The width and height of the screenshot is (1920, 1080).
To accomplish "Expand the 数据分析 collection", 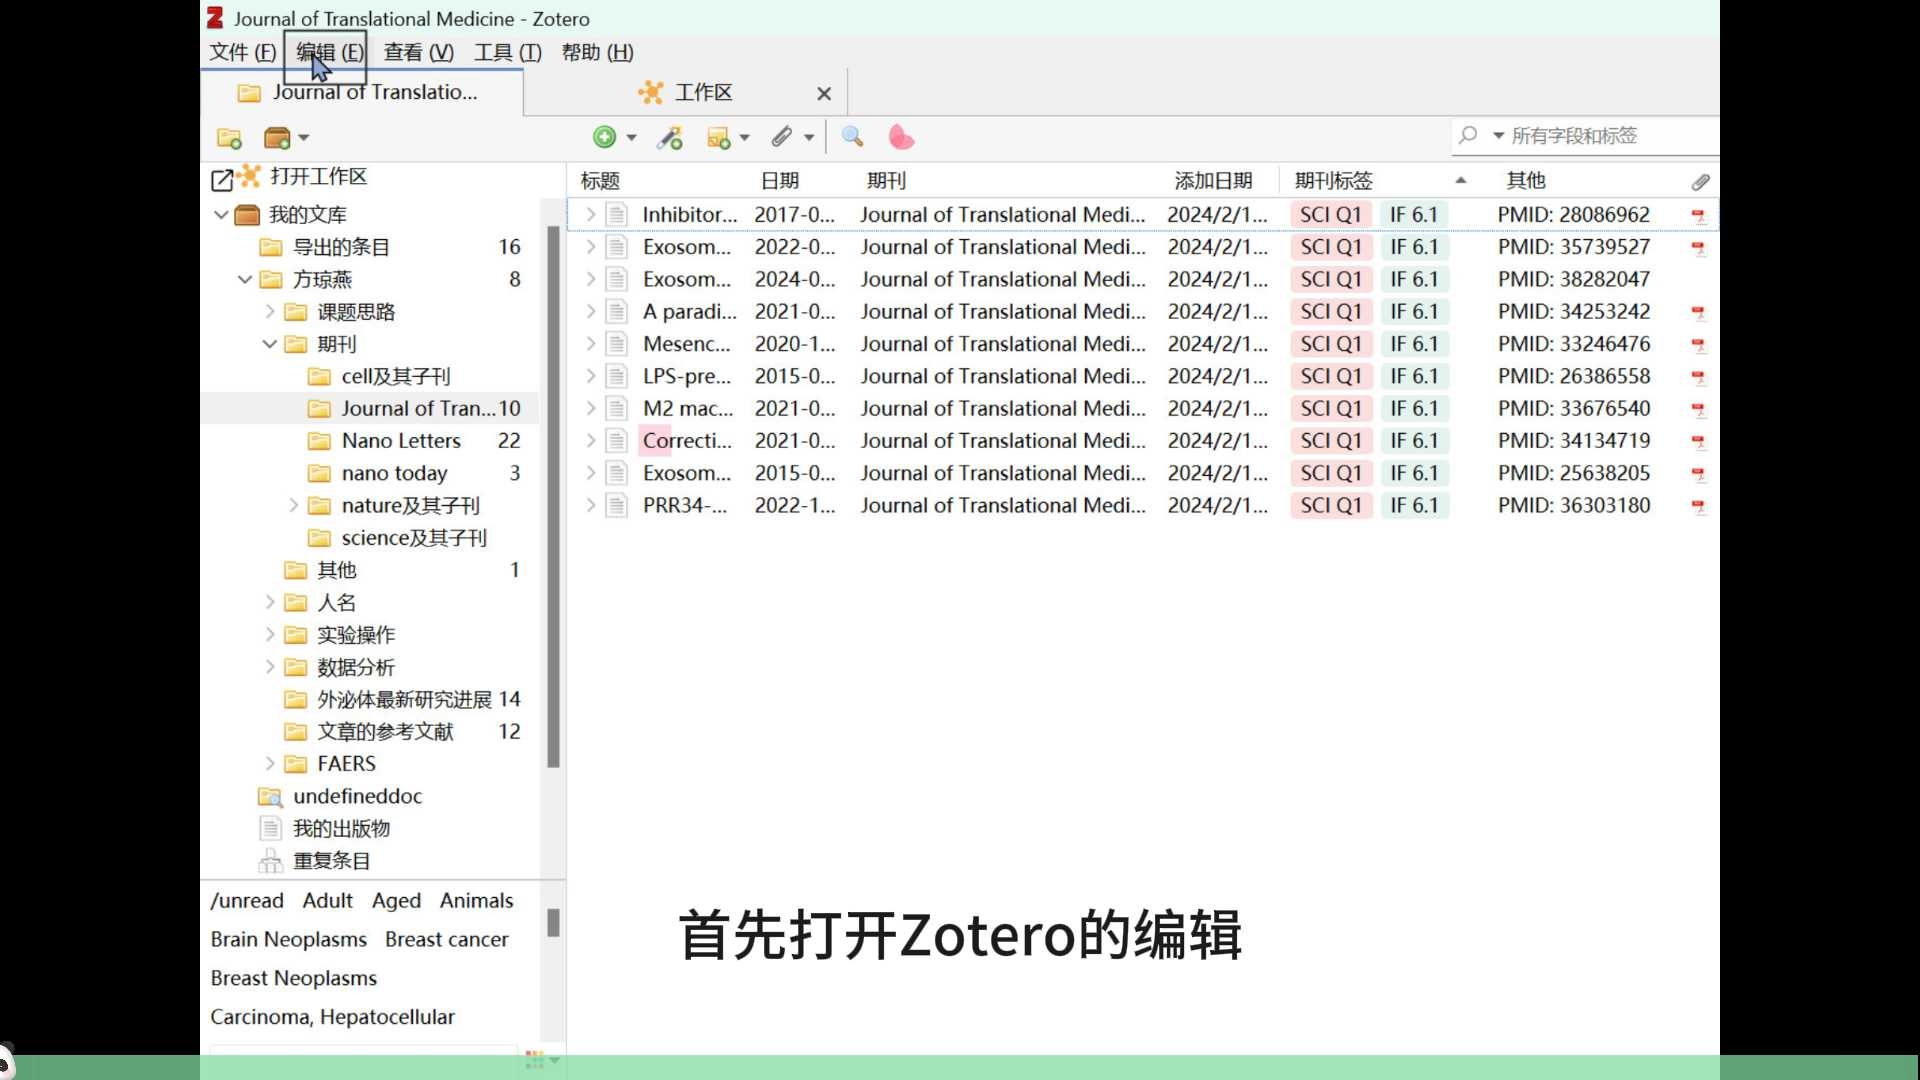I will point(270,667).
